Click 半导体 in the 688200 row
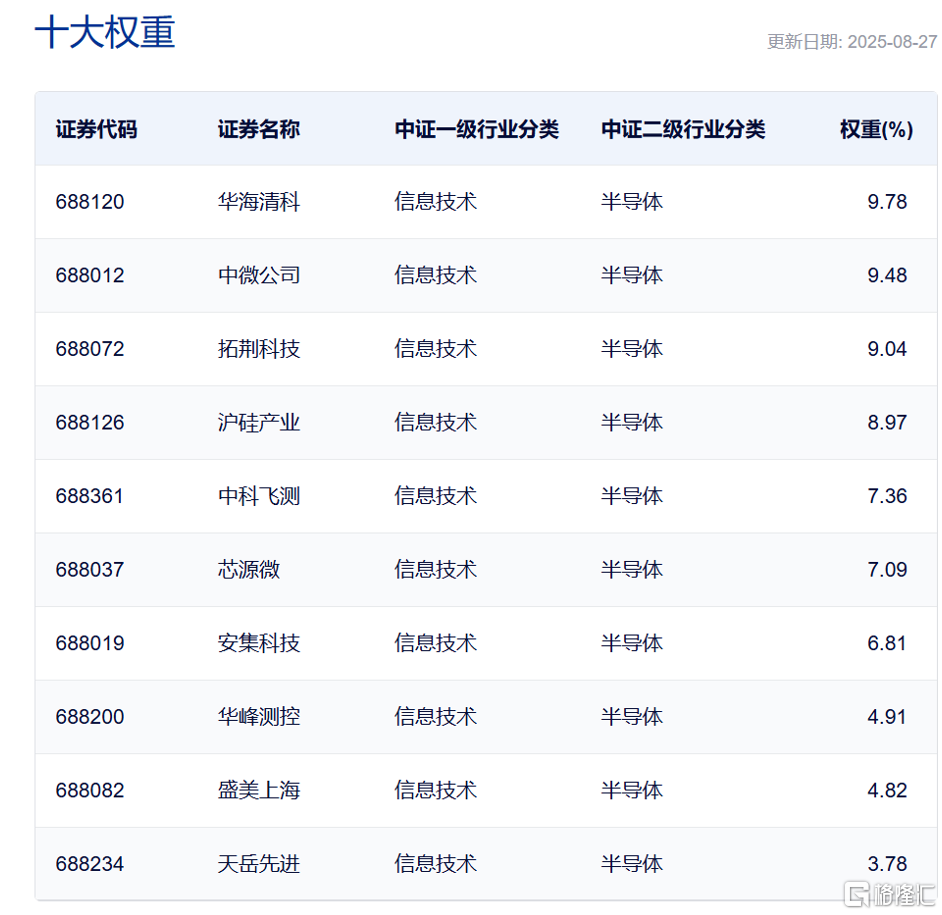This screenshot has height=915, width=942. point(632,717)
